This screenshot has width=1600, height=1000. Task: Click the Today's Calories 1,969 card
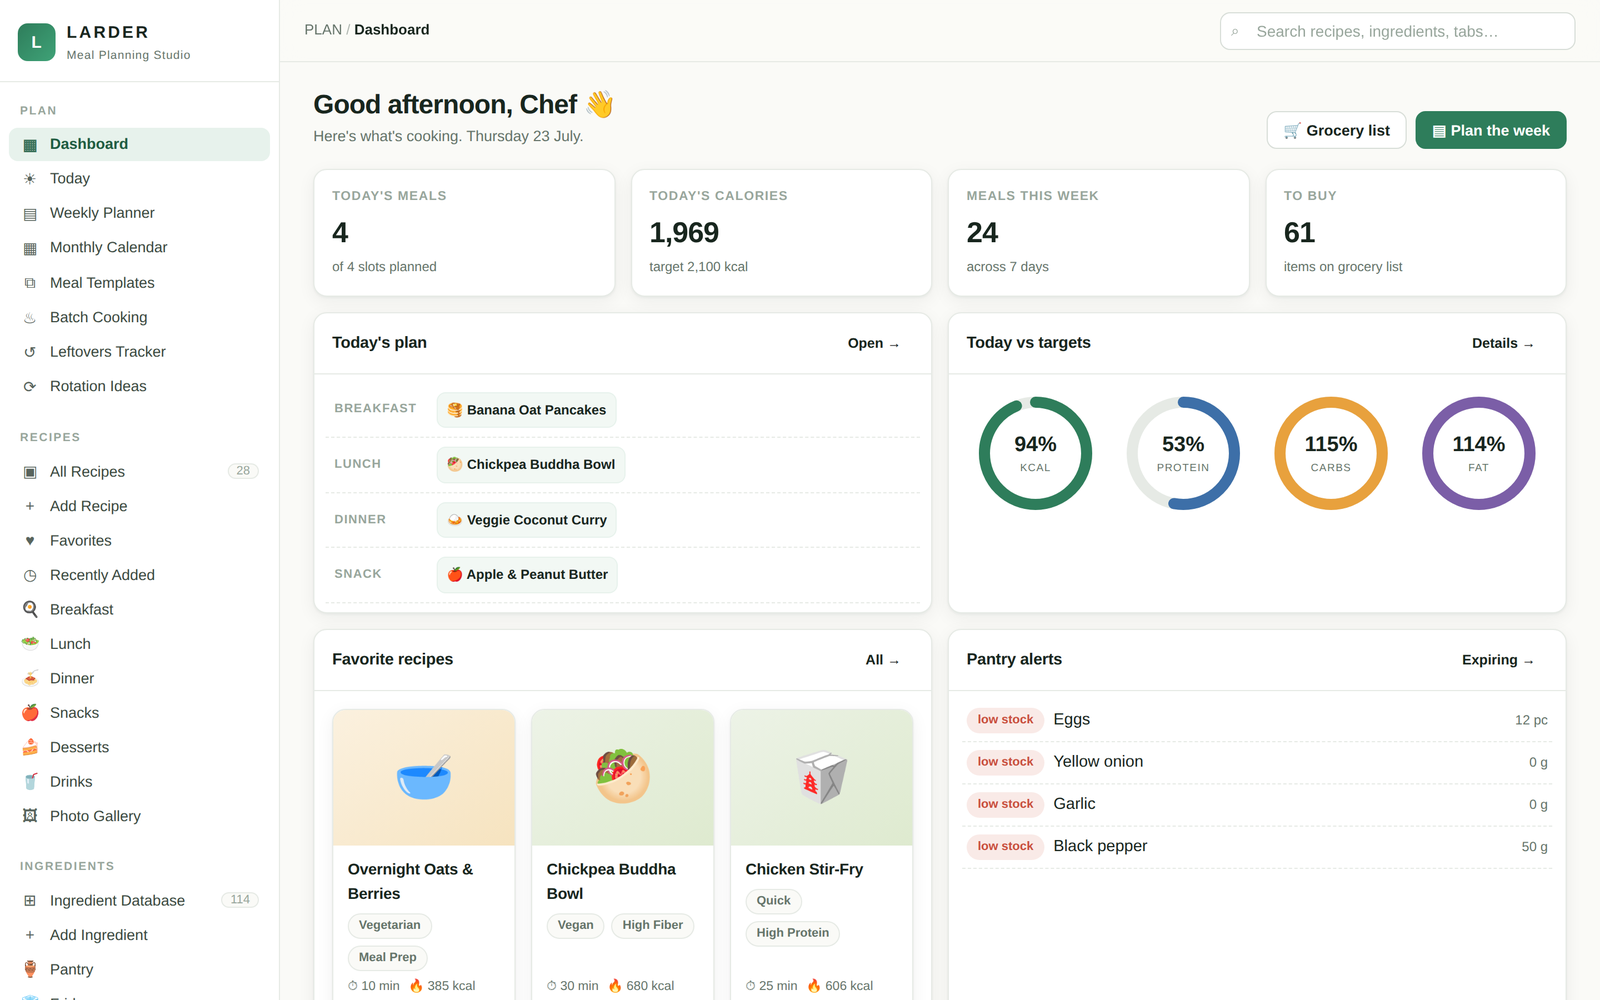[781, 233]
